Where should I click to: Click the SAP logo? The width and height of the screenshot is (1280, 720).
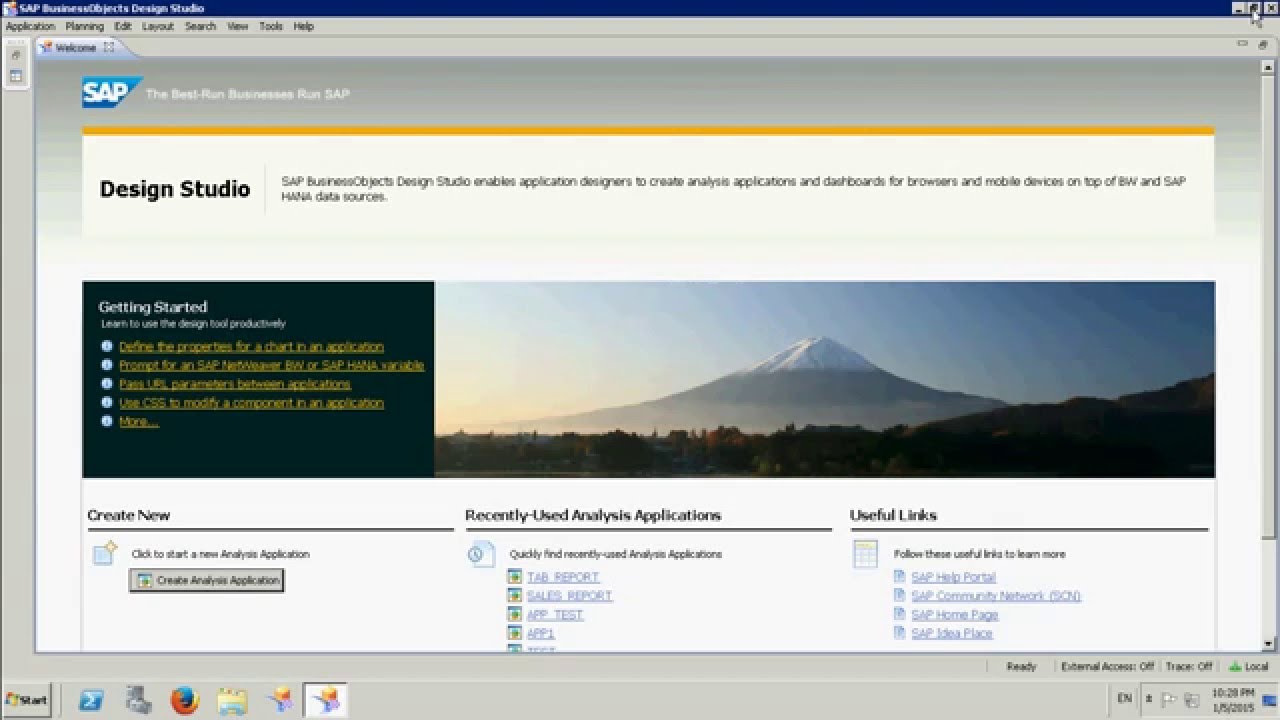click(111, 92)
